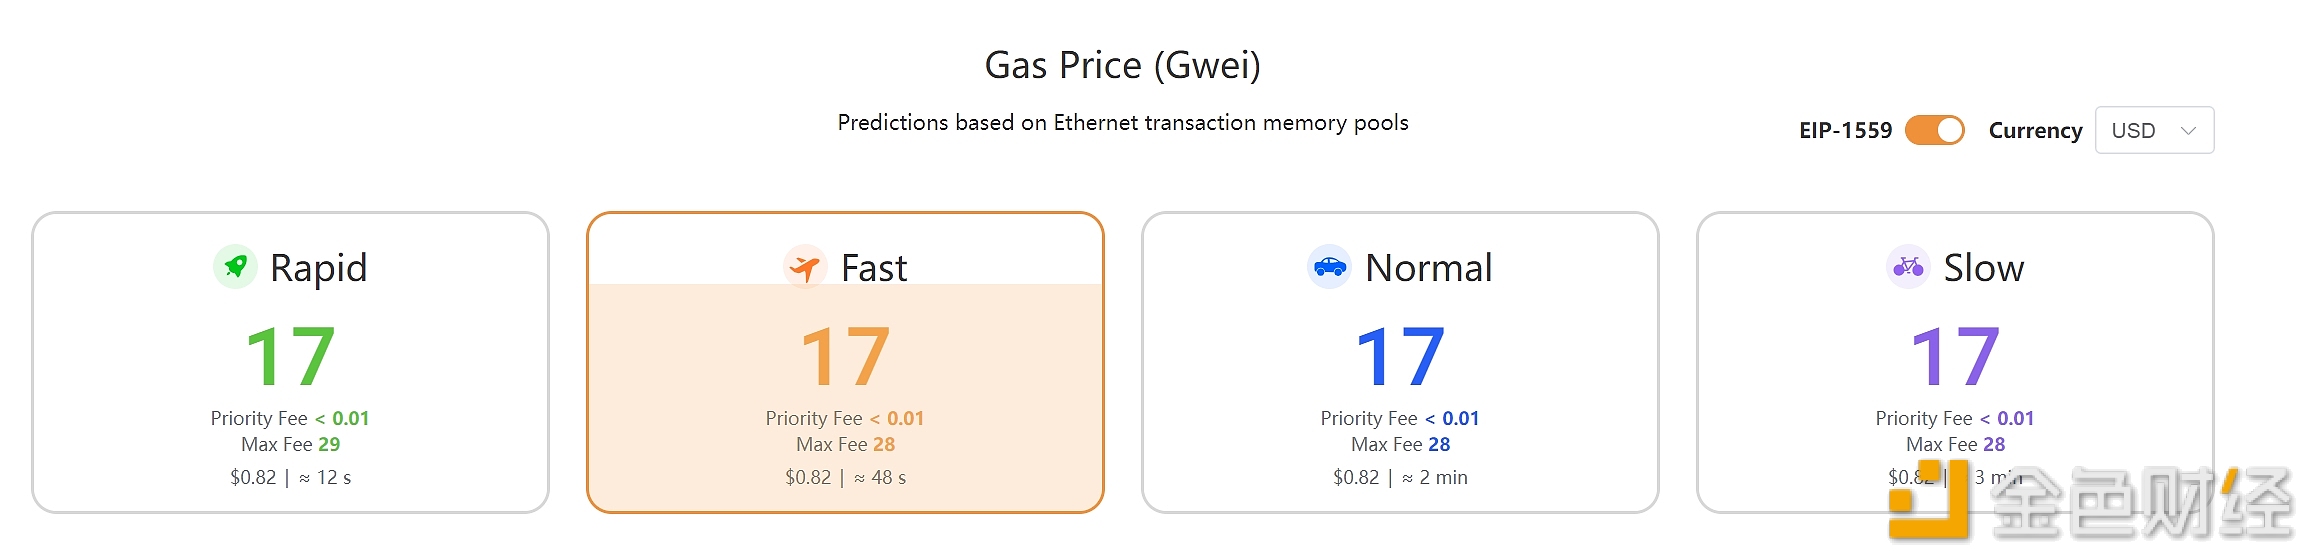Click the purple 17 Slow gas value

coord(1955,356)
